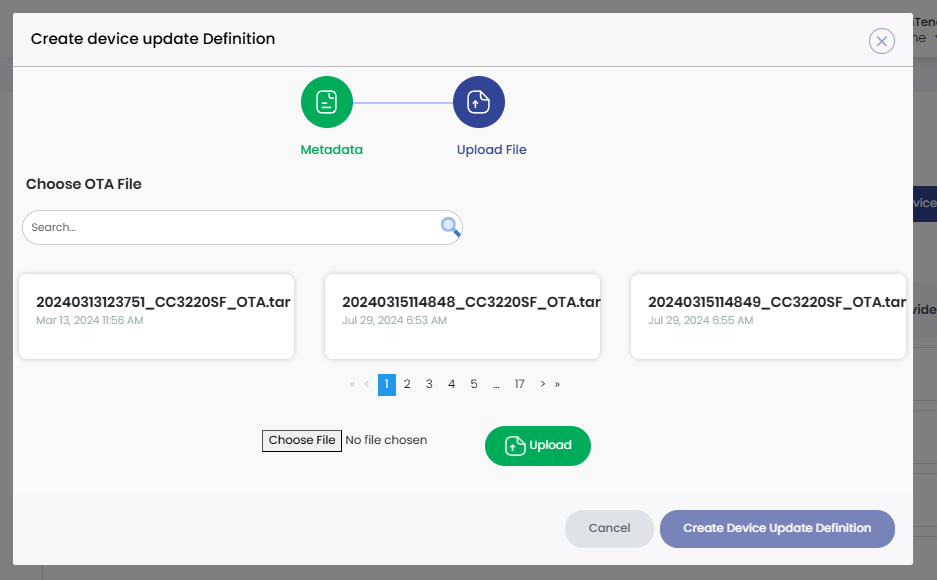Jump to last page with double arrow

(557, 384)
